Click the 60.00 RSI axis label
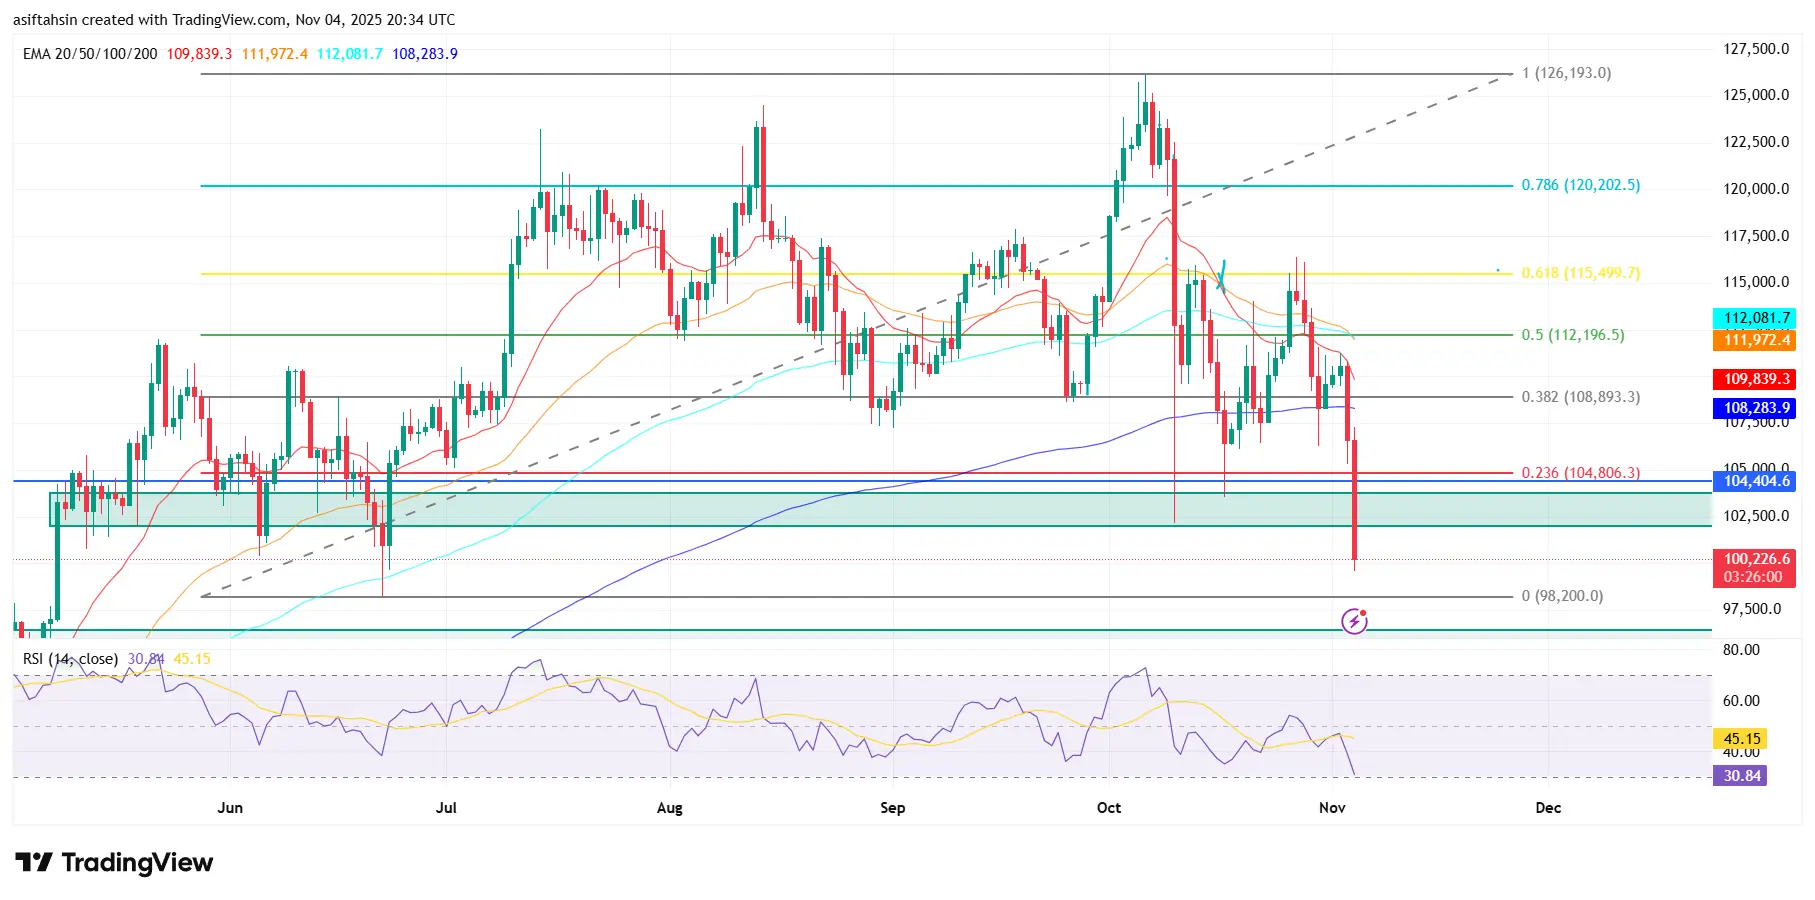 pyautogui.click(x=1741, y=701)
